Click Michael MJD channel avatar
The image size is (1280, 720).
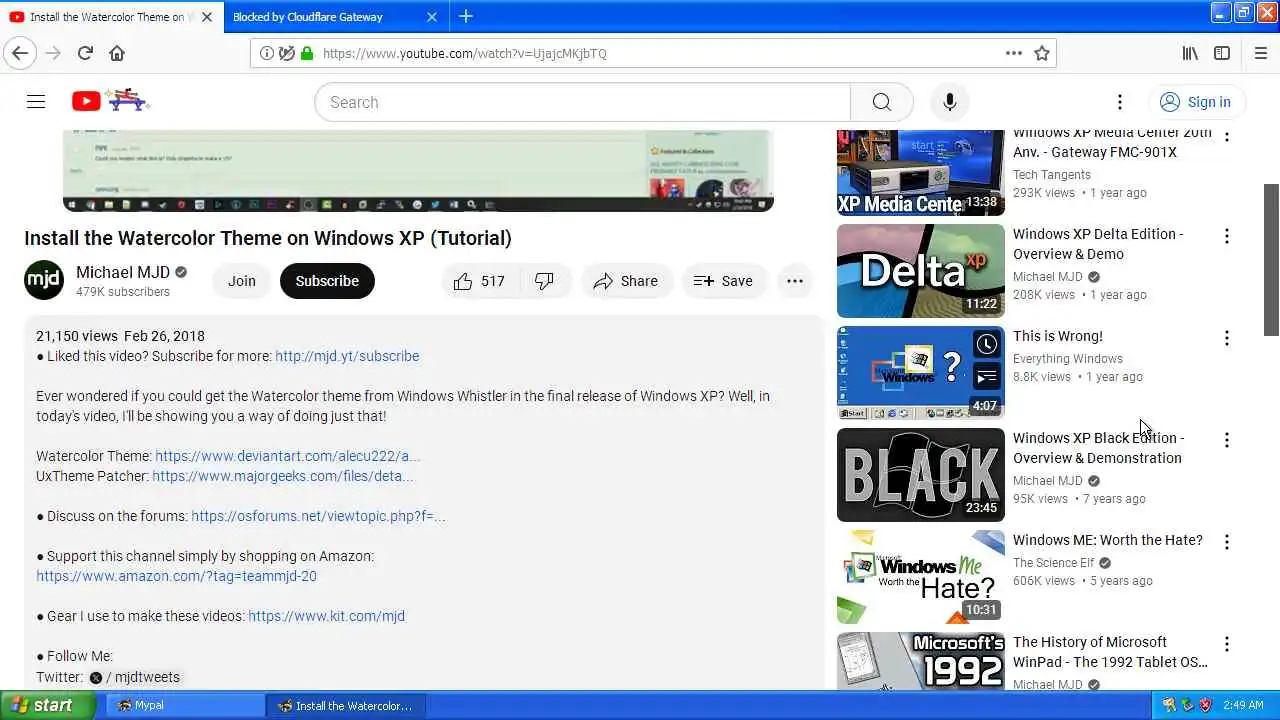click(x=44, y=281)
